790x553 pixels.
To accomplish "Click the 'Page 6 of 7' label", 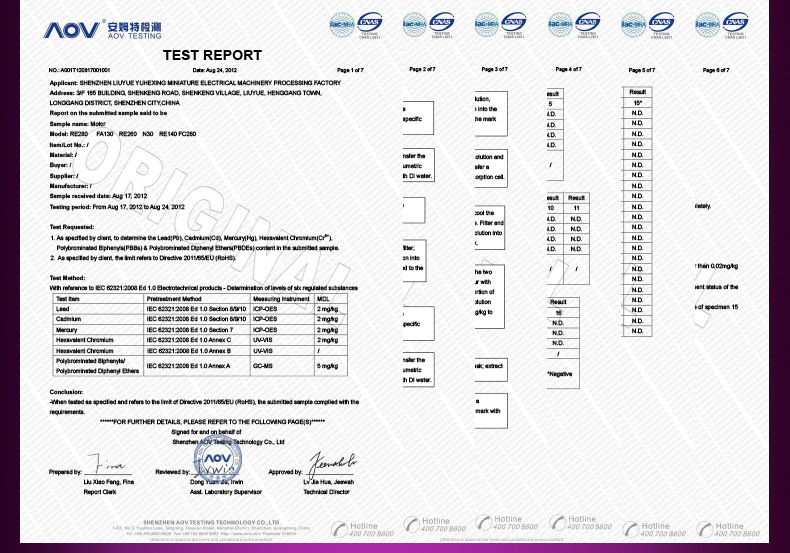I will tap(716, 71).
